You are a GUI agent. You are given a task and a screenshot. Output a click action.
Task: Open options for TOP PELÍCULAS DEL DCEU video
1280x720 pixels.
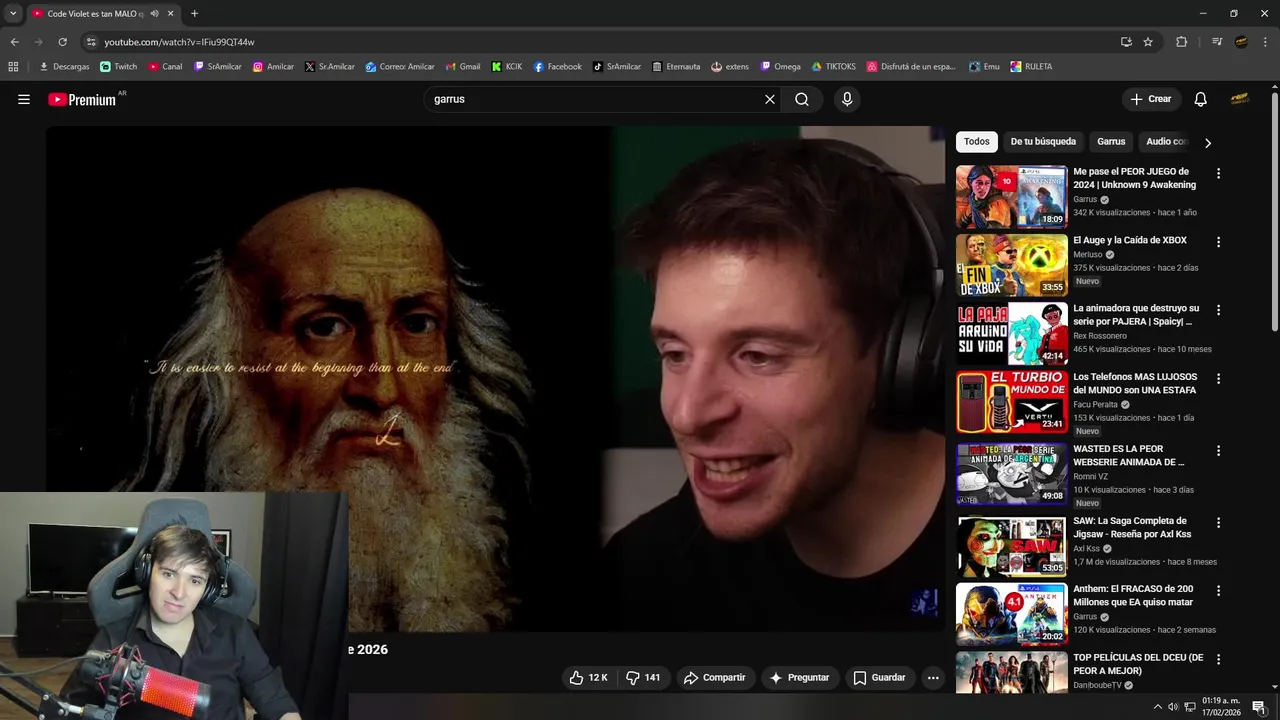coord(1218,660)
